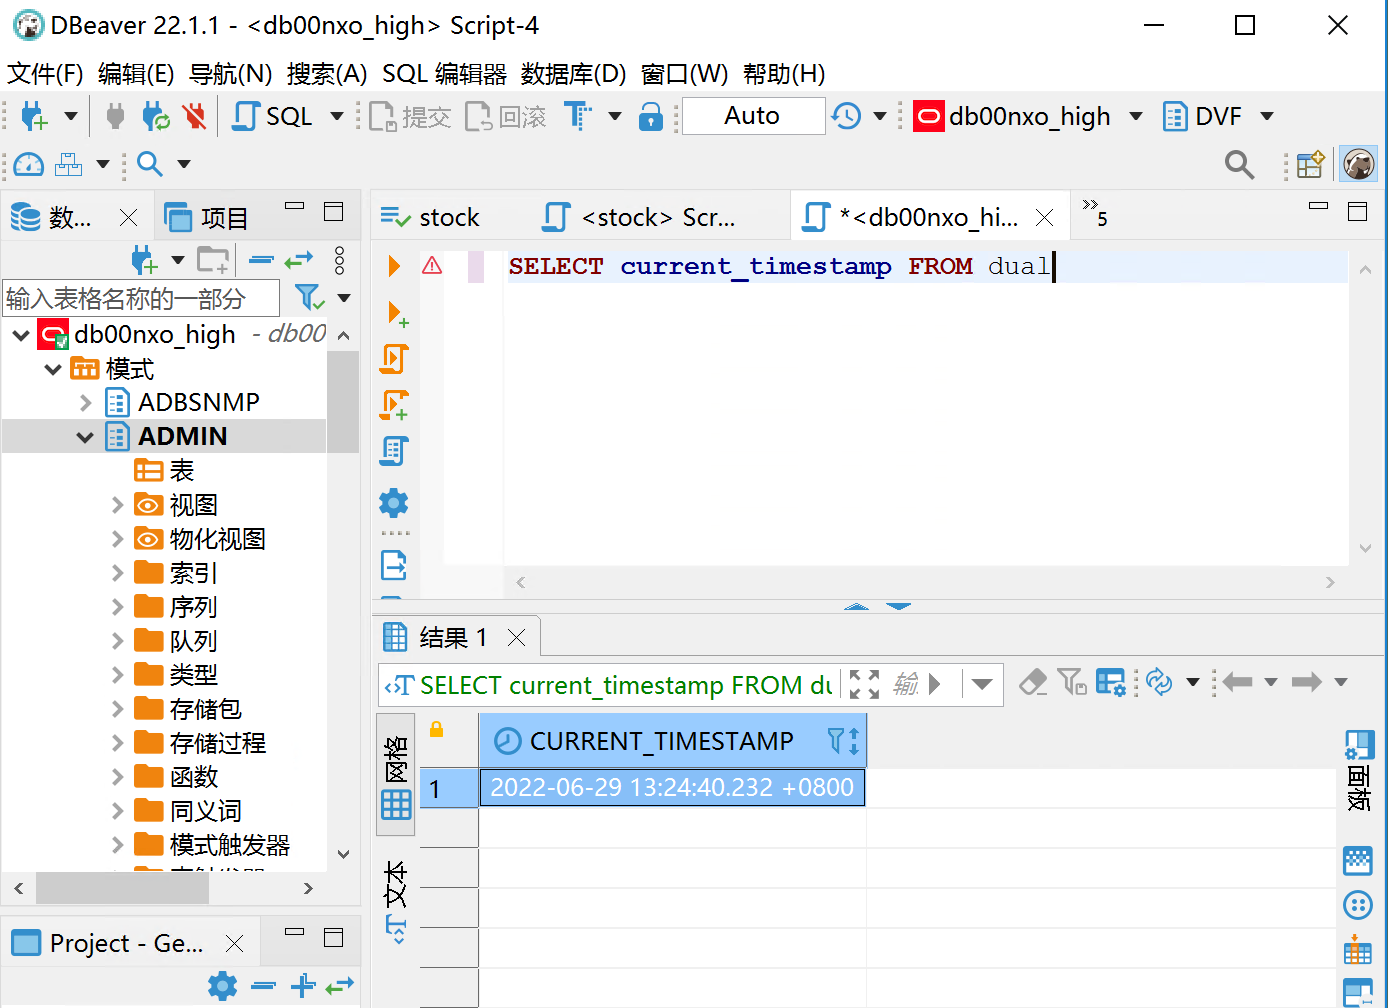The width and height of the screenshot is (1388, 1008).
Task: Open the SQL 编辑器 menu
Action: pyautogui.click(x=444, y=74)
